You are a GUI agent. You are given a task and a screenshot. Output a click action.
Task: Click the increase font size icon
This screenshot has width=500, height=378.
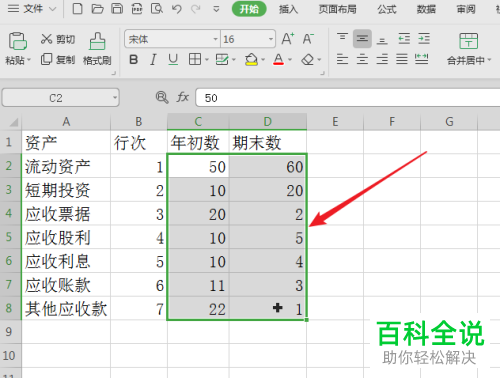pyautogui.click(x=288, y=39)
